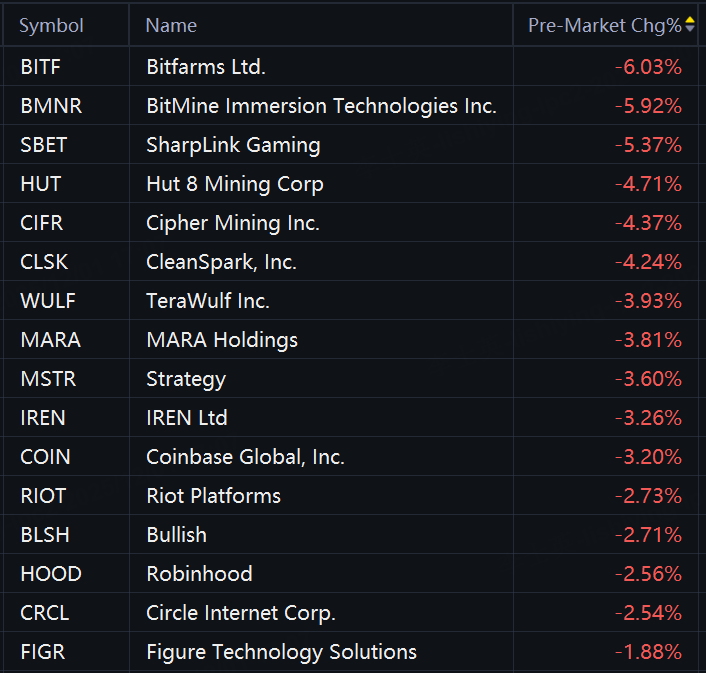Select Circle Internet Corp. row

point(241,613)
